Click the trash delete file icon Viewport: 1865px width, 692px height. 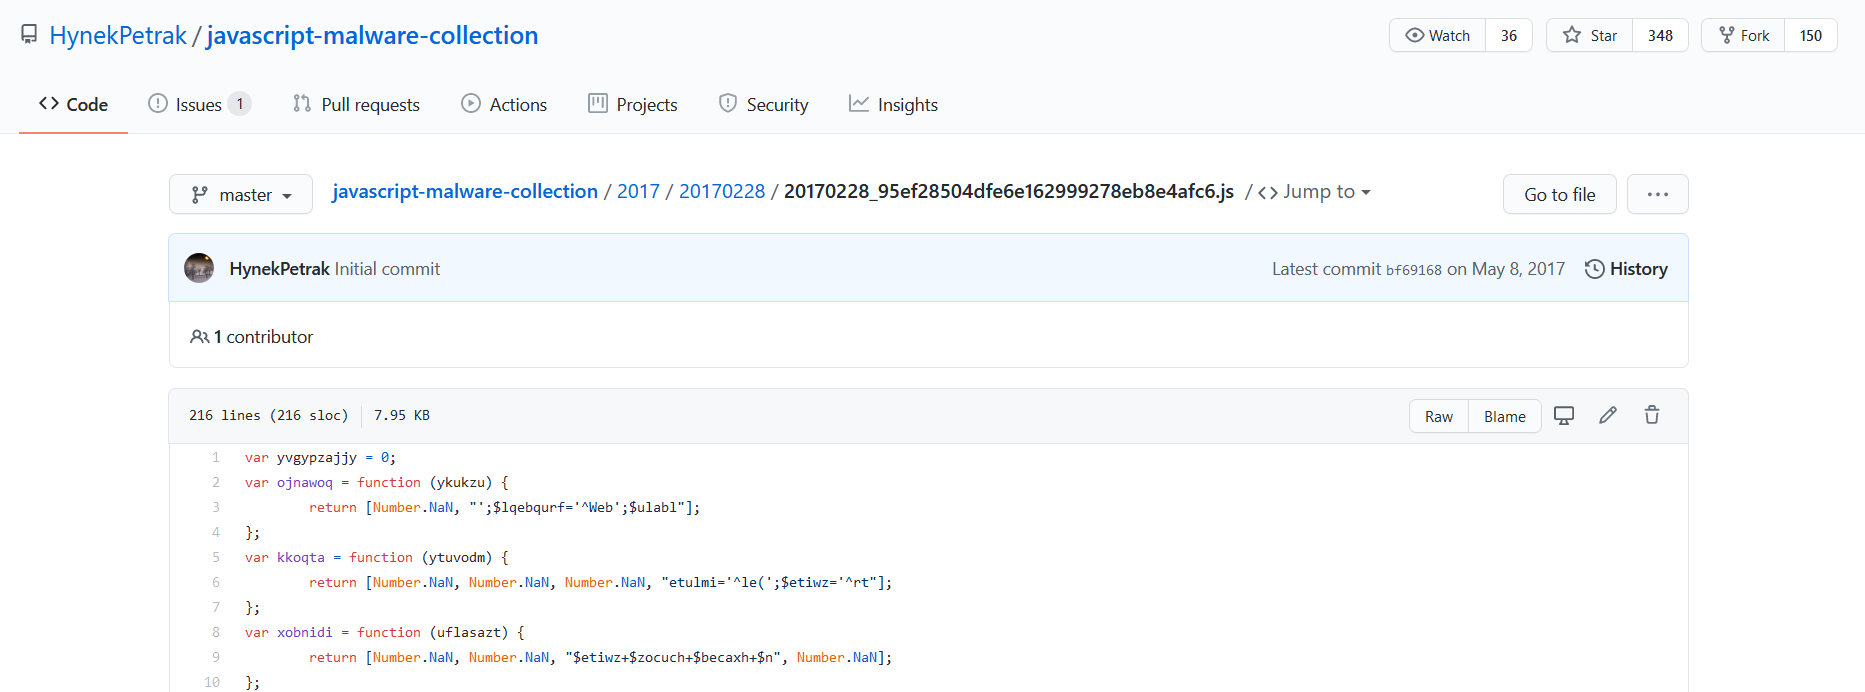pos(1652,416)
